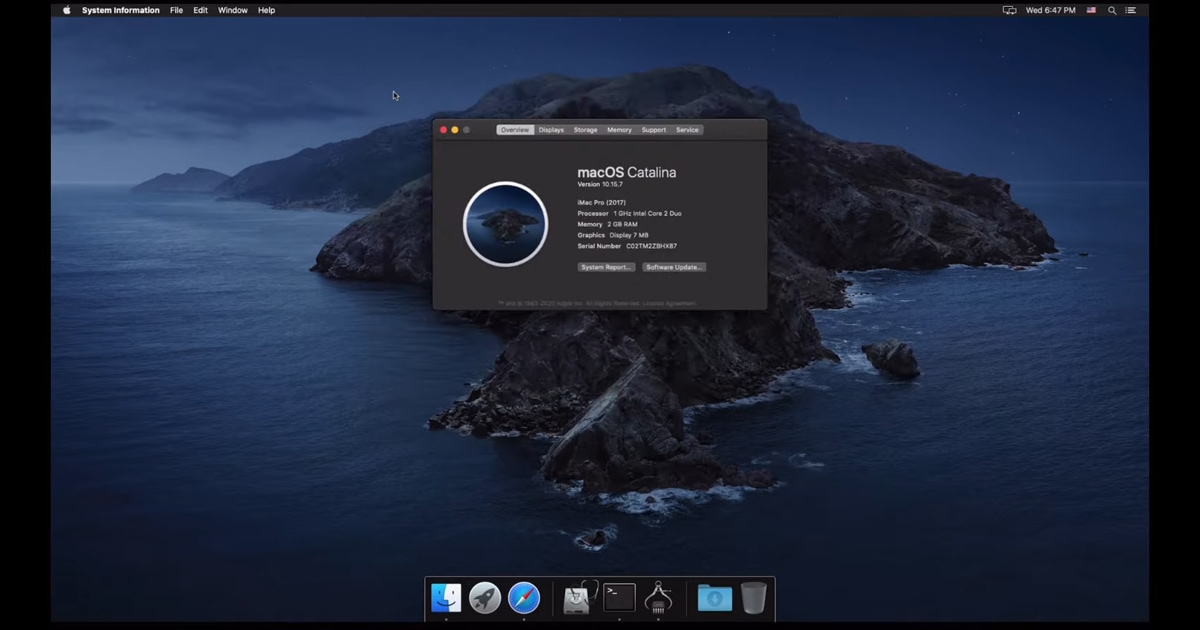The image size is (1200, 630).
Task: Click the serial number C02TM2ZBHX87
Action: (x=652, y=246)
